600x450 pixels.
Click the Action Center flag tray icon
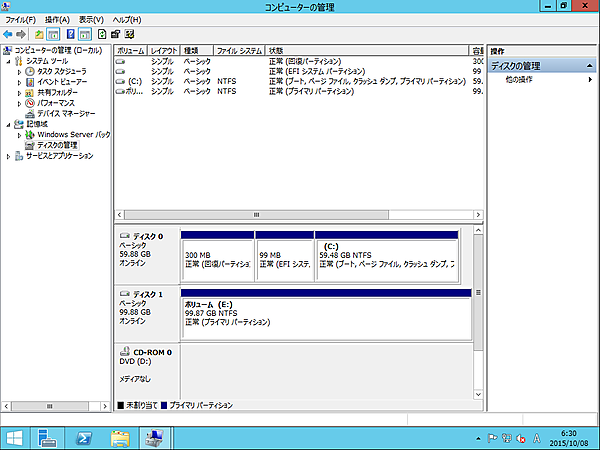pyautogui.click(x=492, y=439)
